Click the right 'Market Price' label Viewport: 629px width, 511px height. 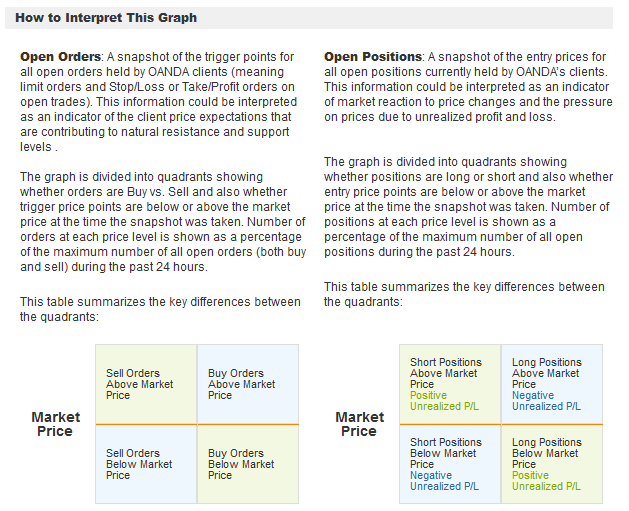(x=359, y=424)
